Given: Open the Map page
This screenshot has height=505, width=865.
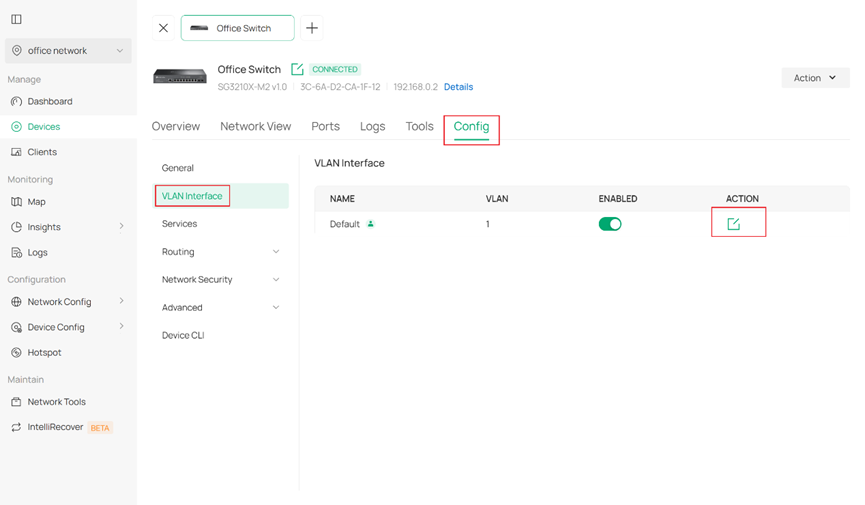Looking at the screenshot, I should [36, 202].
